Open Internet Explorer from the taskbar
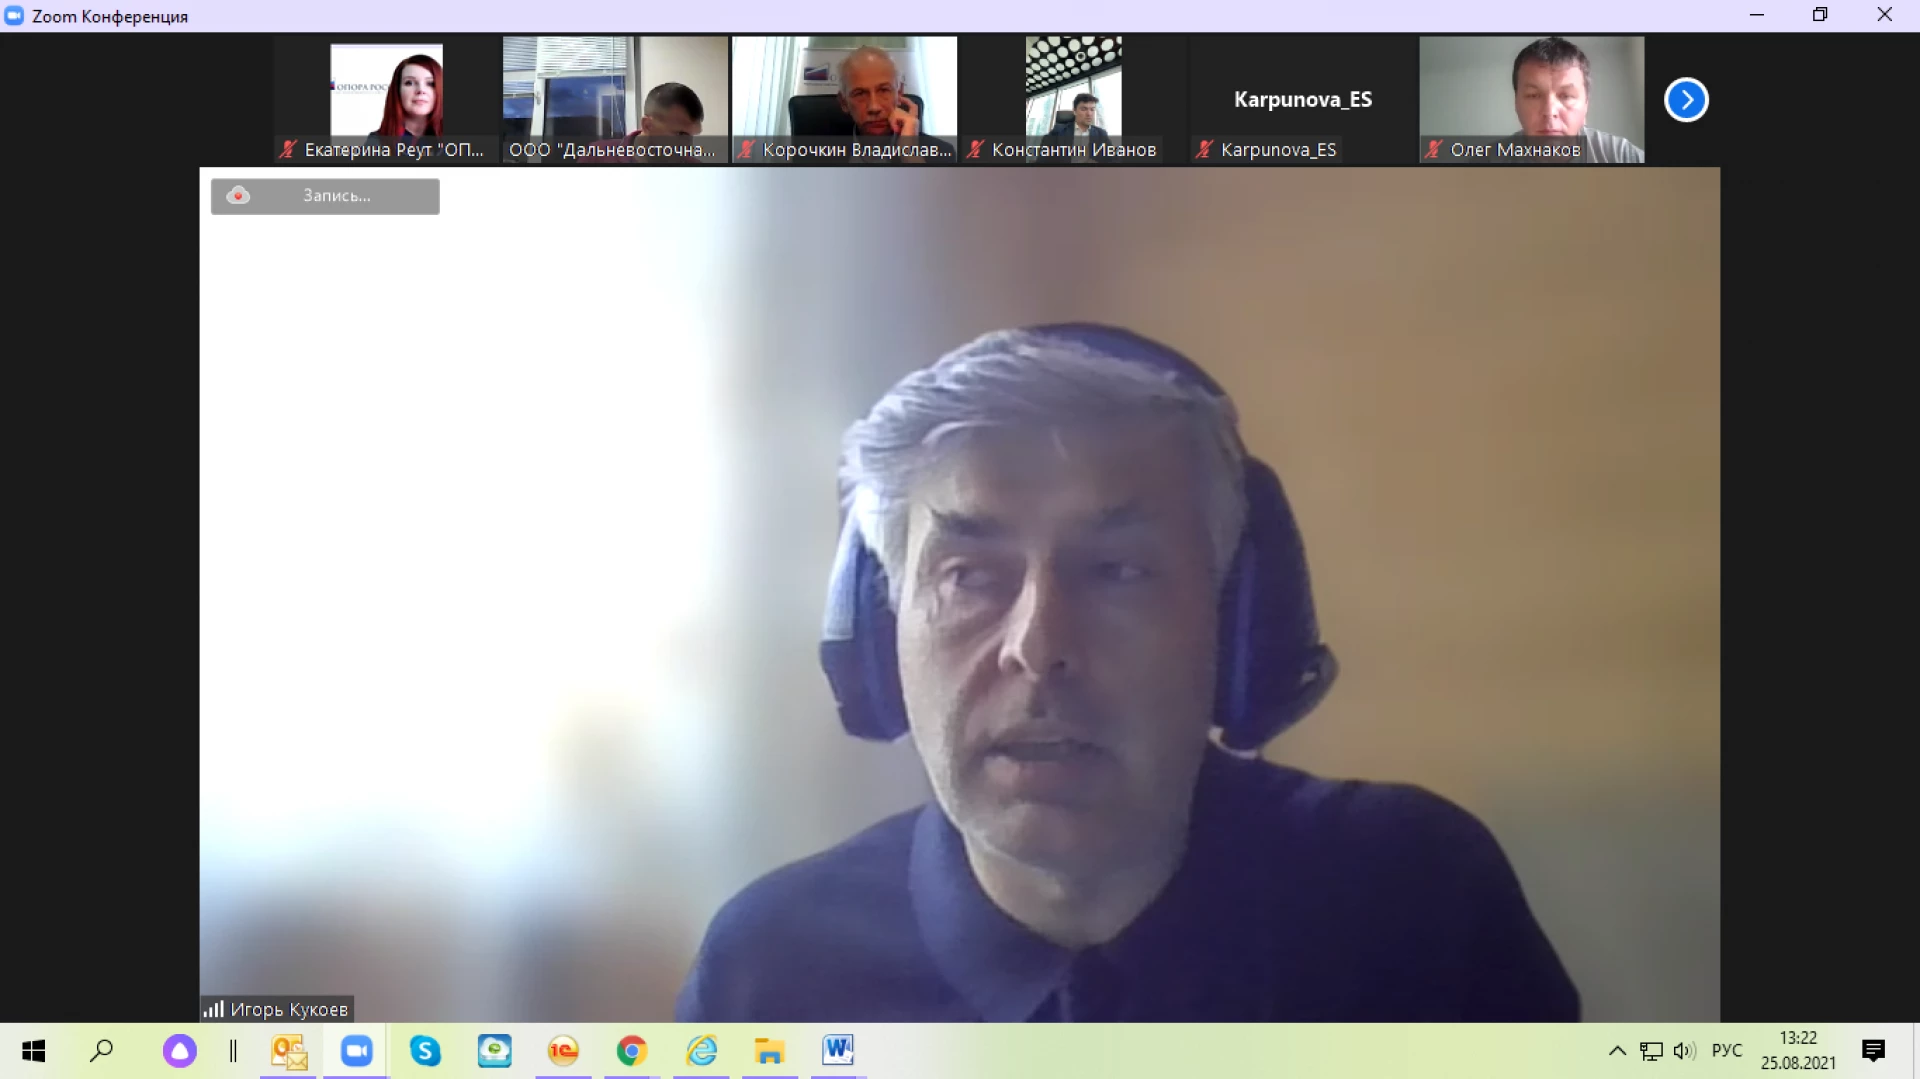Viewport: 1920px width, 1079px height. tap(701, 1051)
